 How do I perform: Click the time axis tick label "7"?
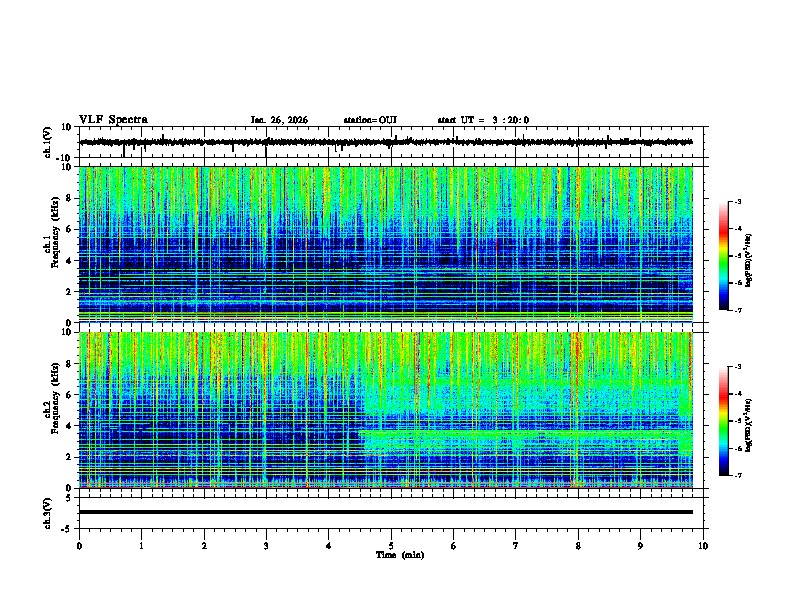(x=516, y=546)
